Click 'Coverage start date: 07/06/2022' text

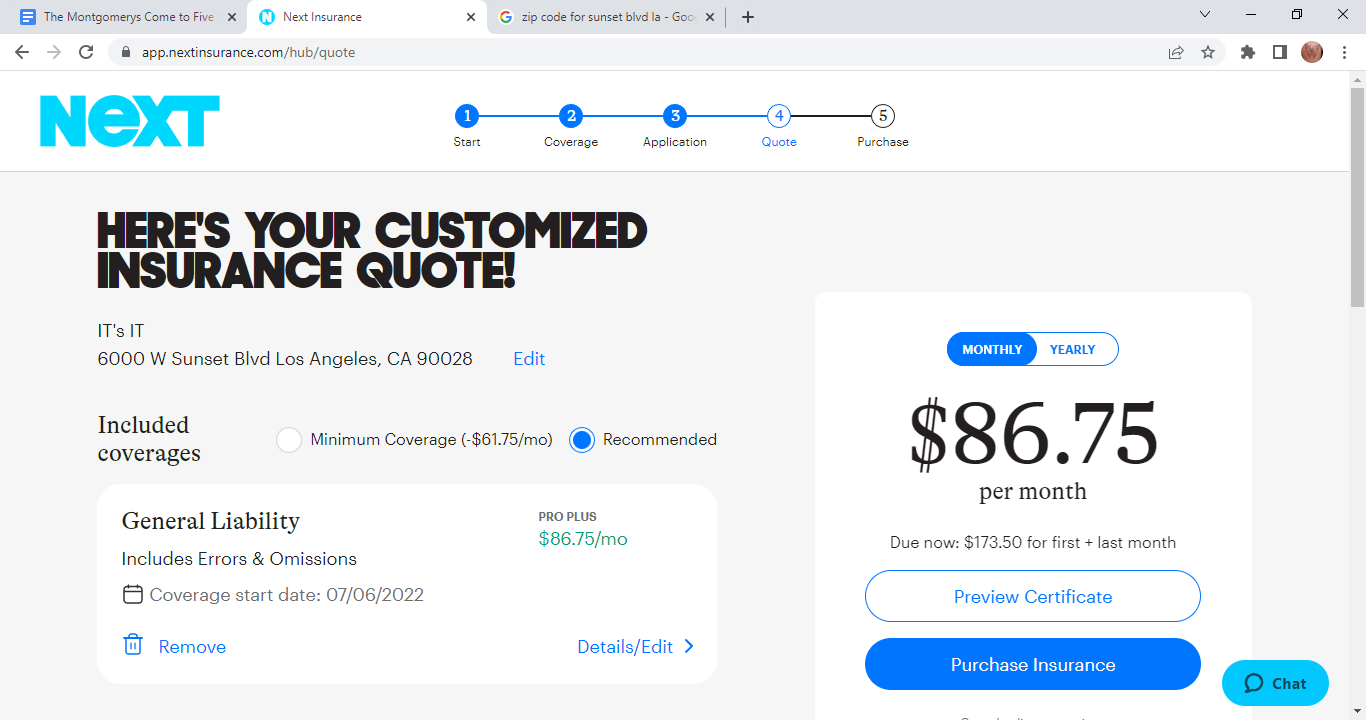(287, 595)
